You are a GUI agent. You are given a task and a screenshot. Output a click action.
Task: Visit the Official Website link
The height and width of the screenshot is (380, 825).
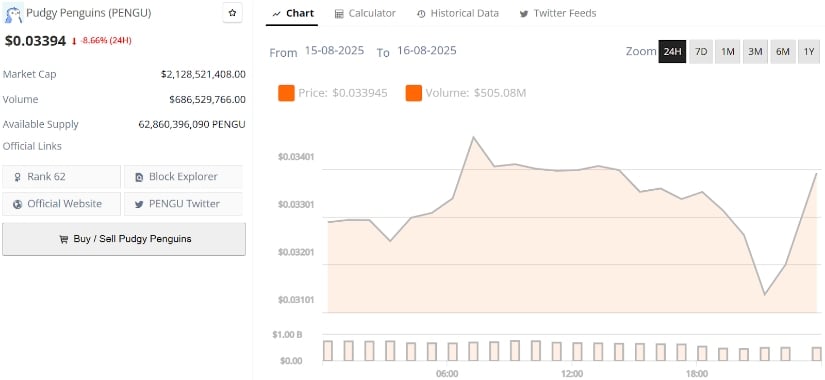[62, 204]
